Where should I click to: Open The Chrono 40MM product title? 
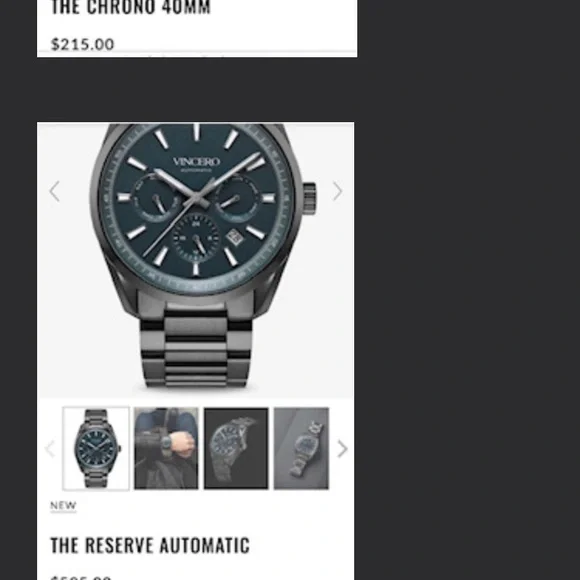point(130,7)
